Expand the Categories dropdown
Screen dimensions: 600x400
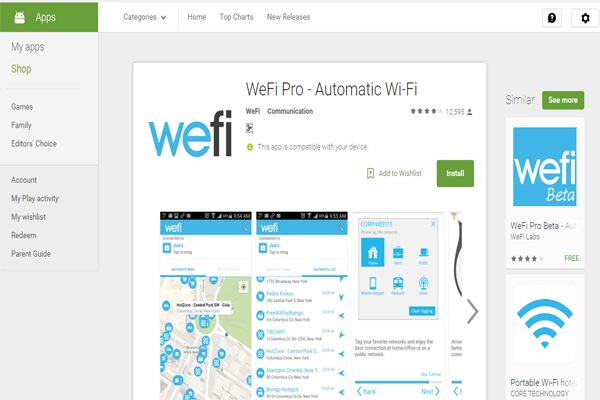[x=145, y=17]
